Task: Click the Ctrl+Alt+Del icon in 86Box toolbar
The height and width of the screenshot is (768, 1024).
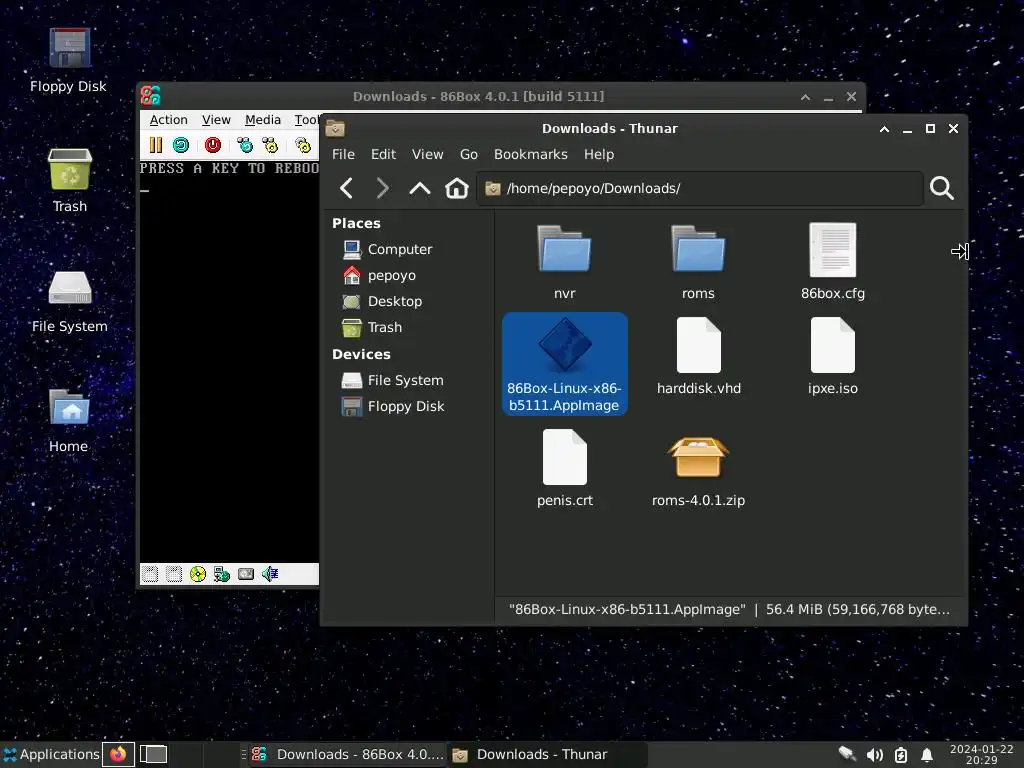Action: (x=245, y=145)
